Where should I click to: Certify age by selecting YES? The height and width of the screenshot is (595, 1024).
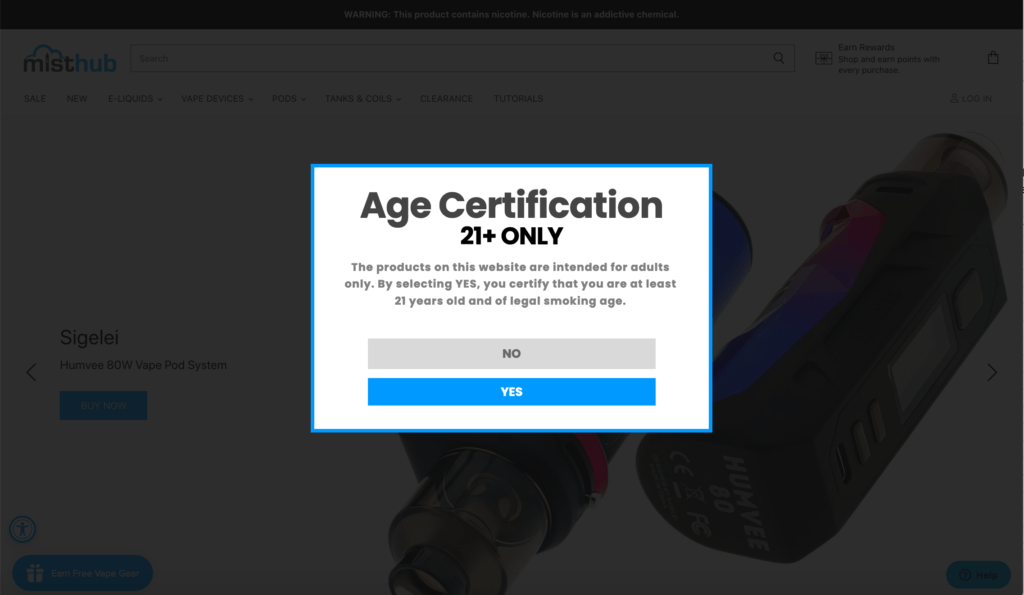coord(511,391)
